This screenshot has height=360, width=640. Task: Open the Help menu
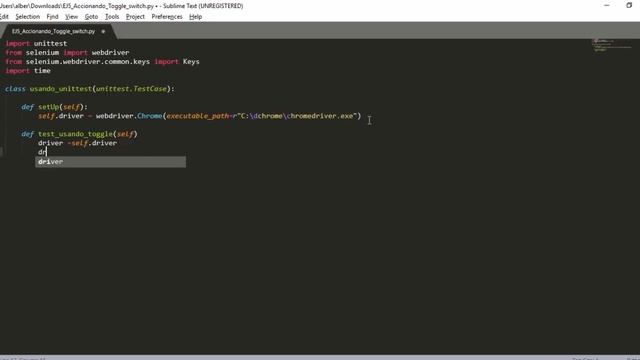pos(196,17)
